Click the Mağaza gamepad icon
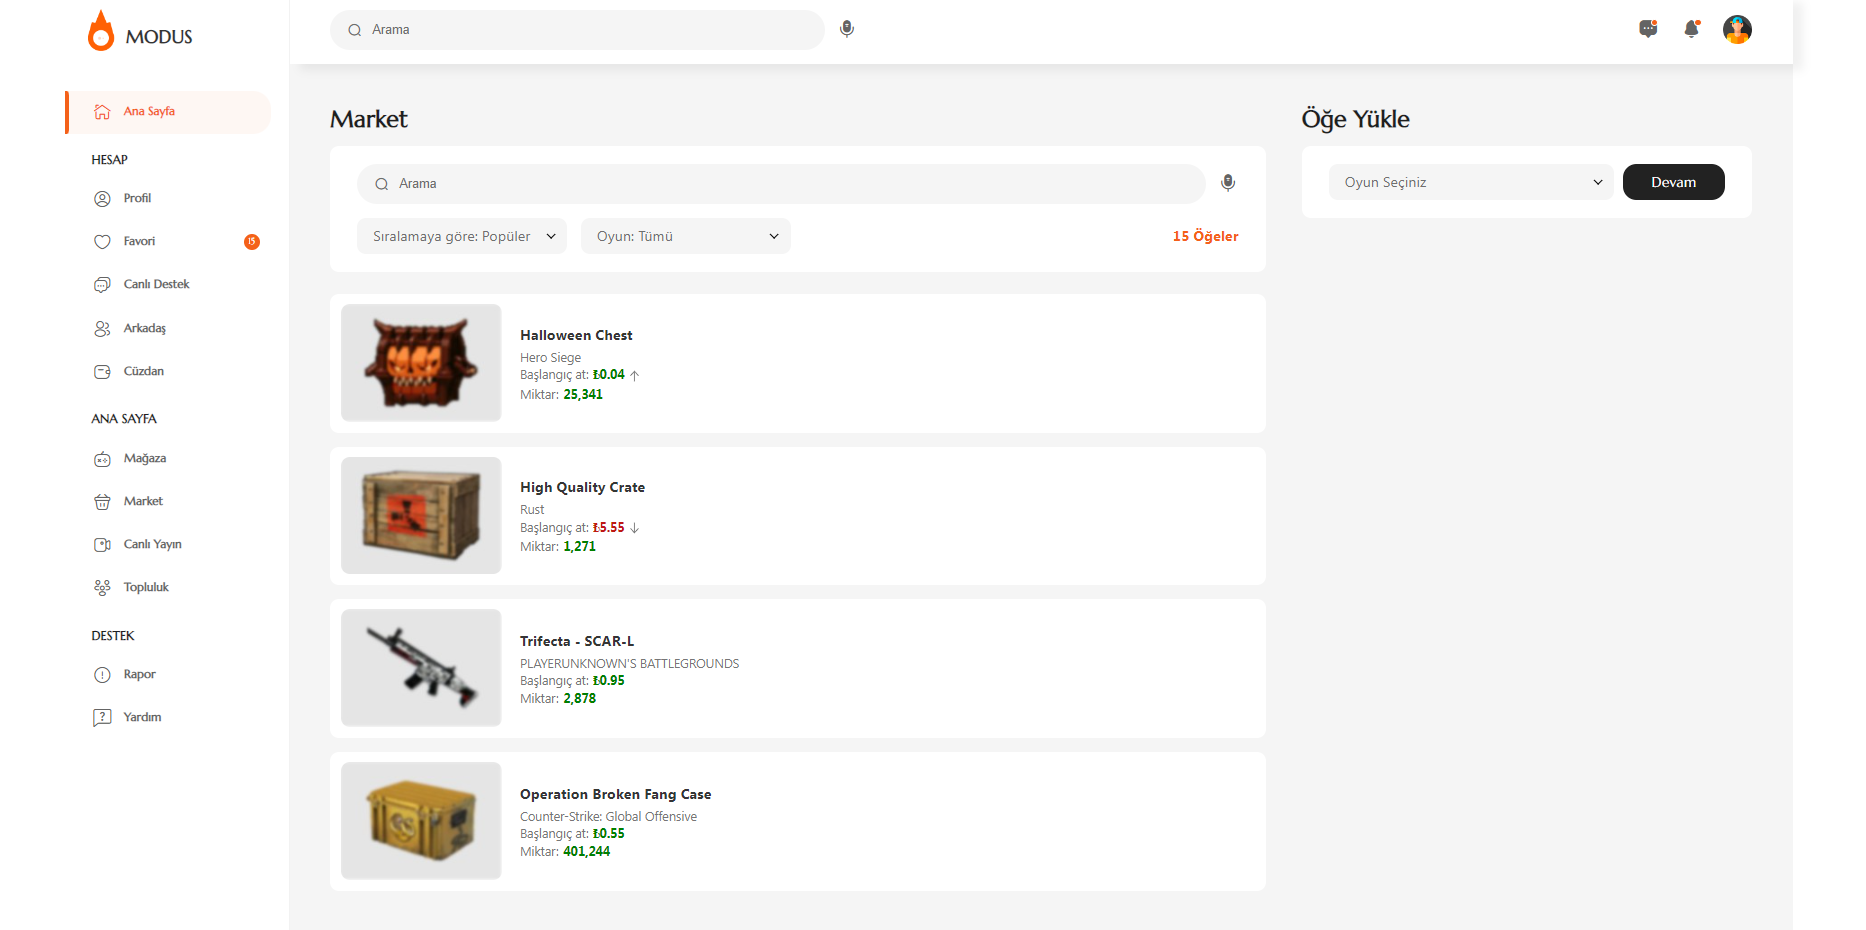The height and width of the screenshot is (930, 1866). 102,459
